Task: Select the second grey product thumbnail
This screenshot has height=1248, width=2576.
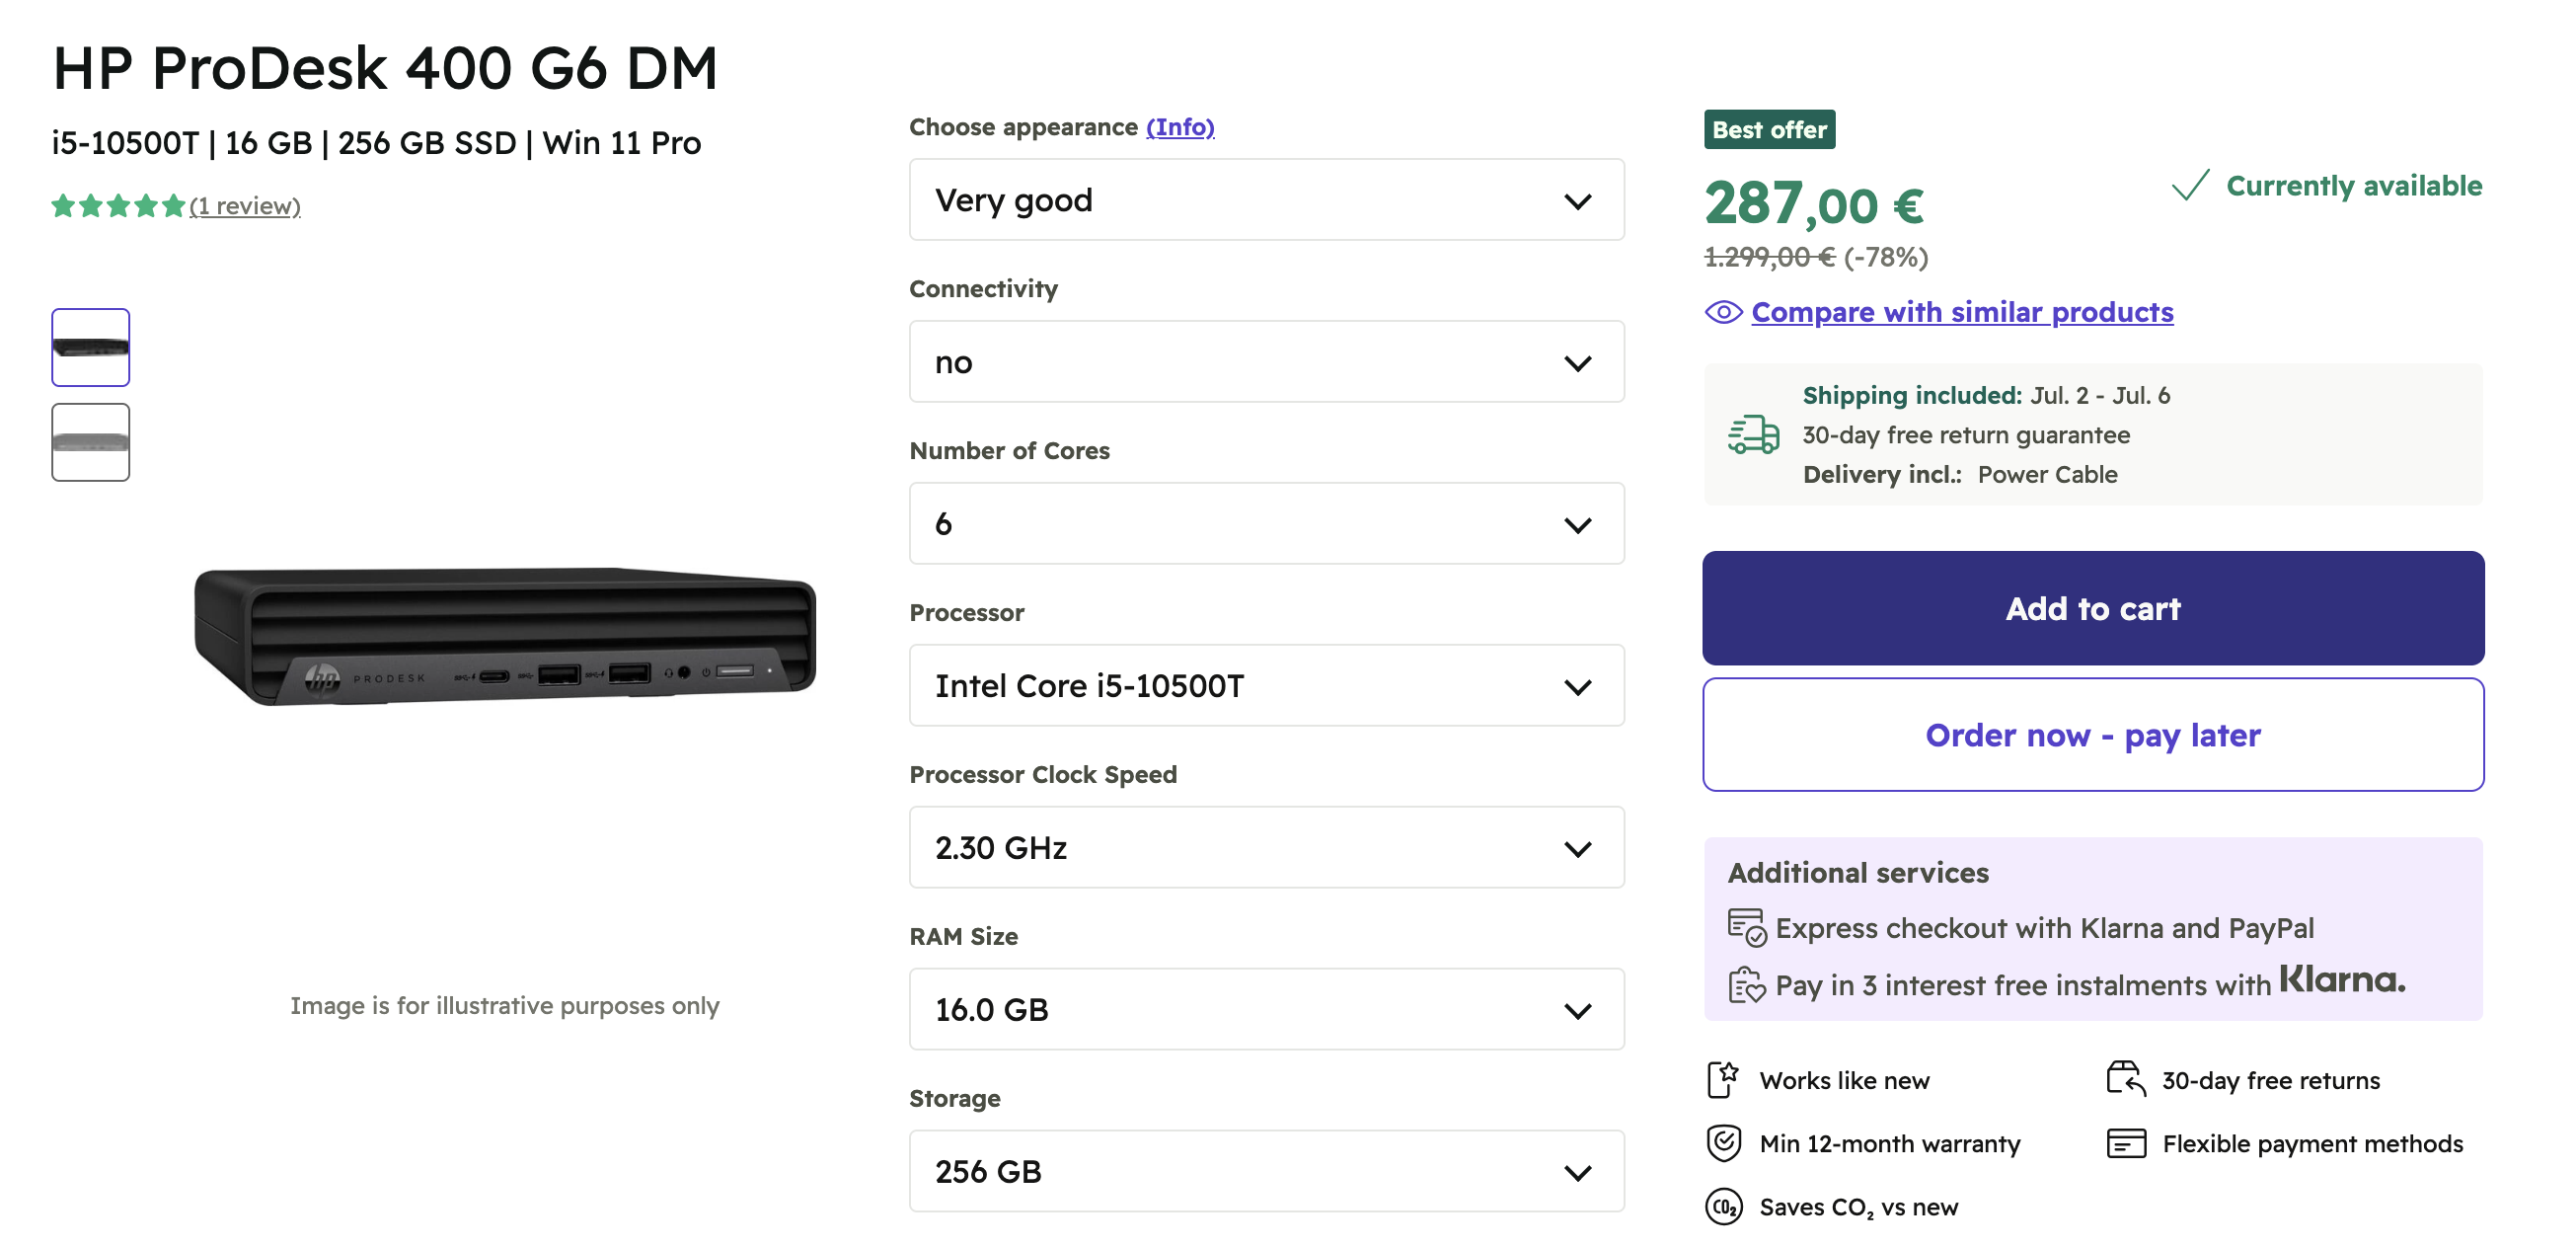Action: coord(91,442)
